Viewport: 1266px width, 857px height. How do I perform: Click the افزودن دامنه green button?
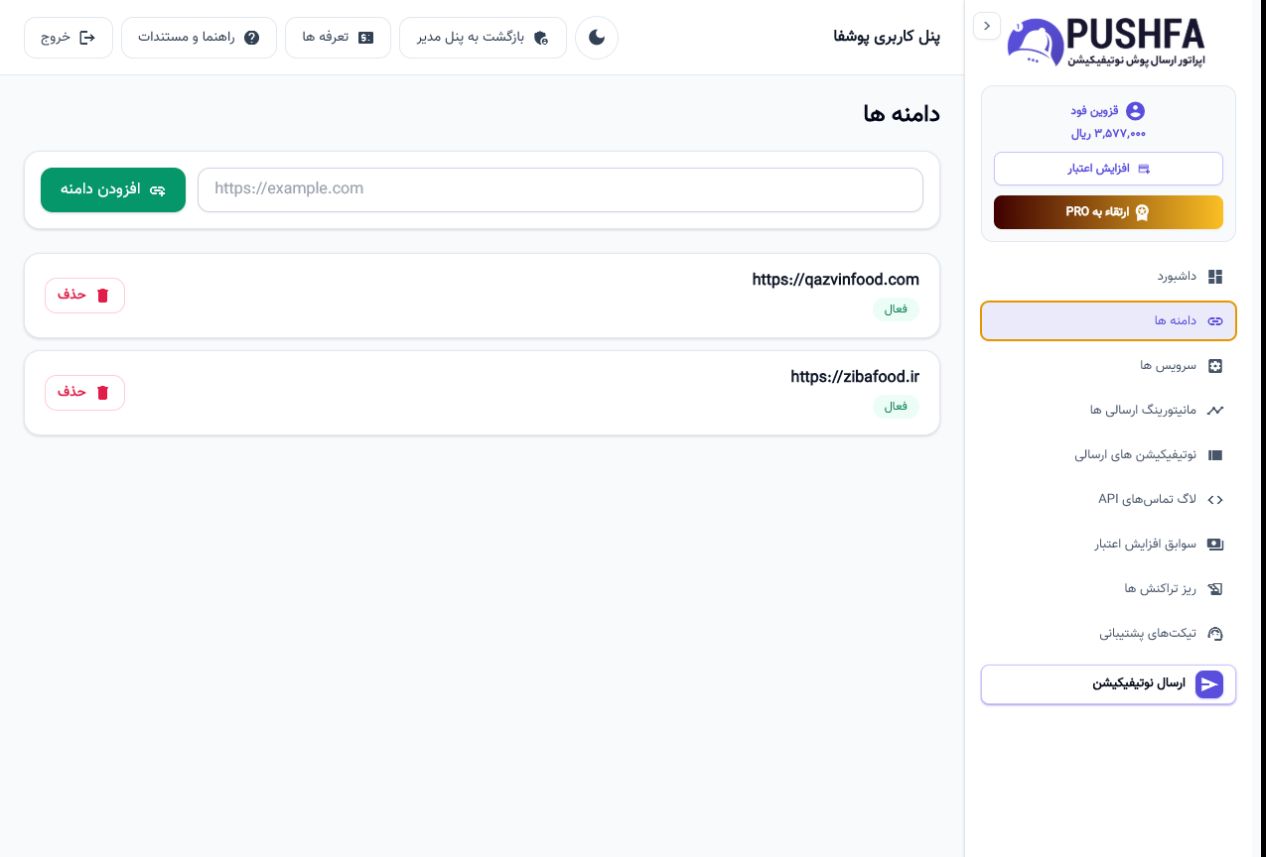[113, 190]
